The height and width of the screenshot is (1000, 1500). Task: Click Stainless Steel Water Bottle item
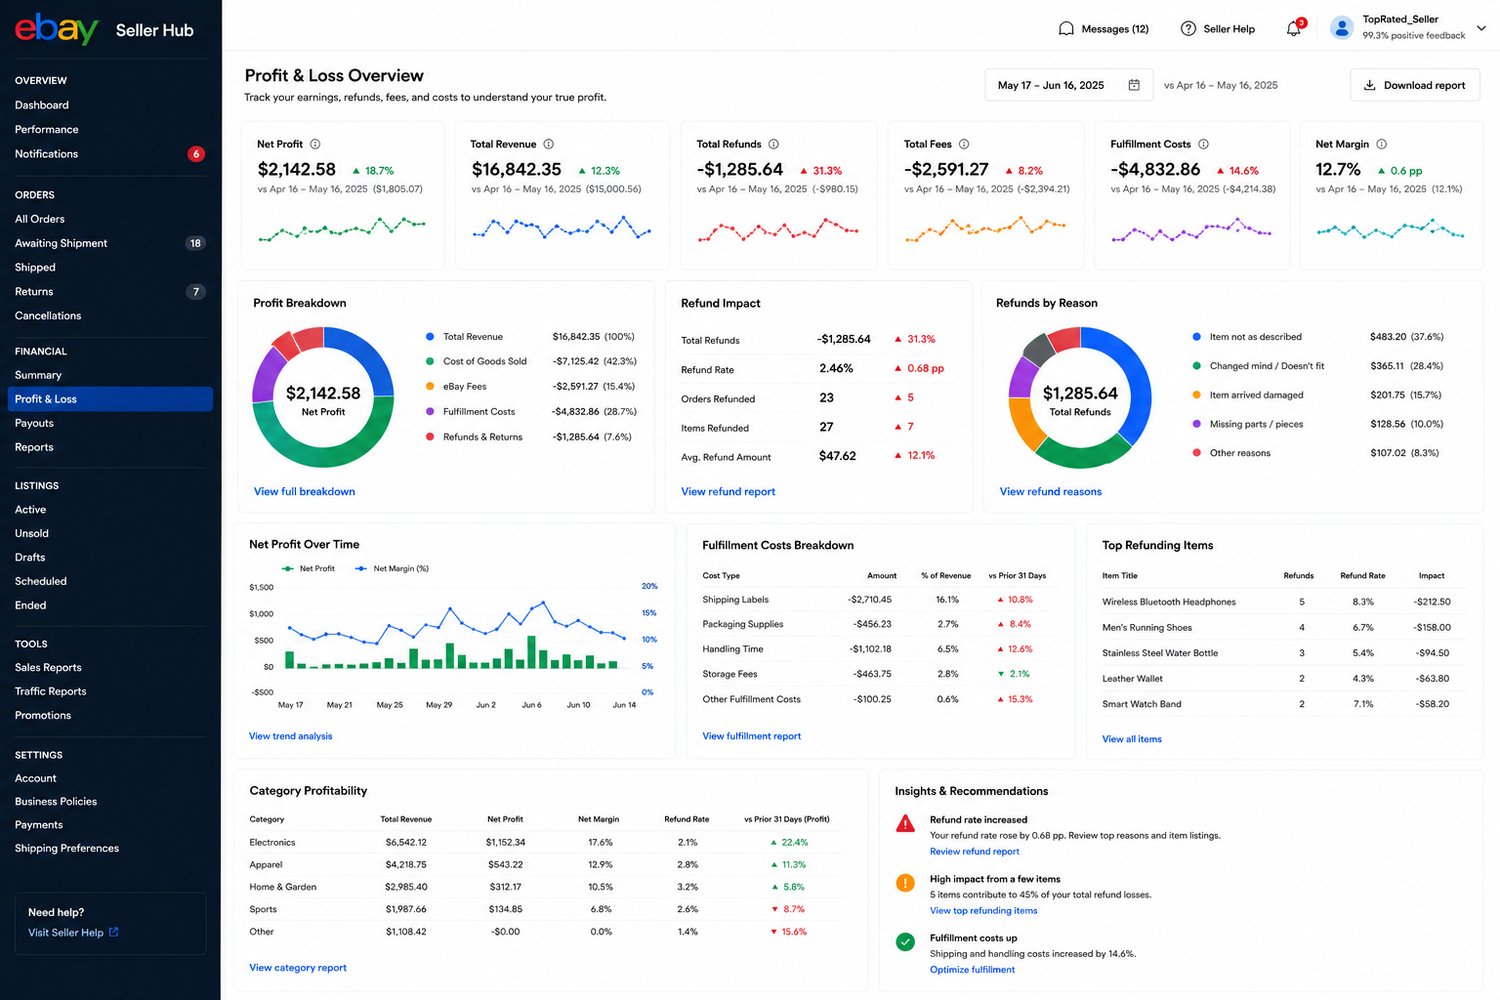(1160, 653)
